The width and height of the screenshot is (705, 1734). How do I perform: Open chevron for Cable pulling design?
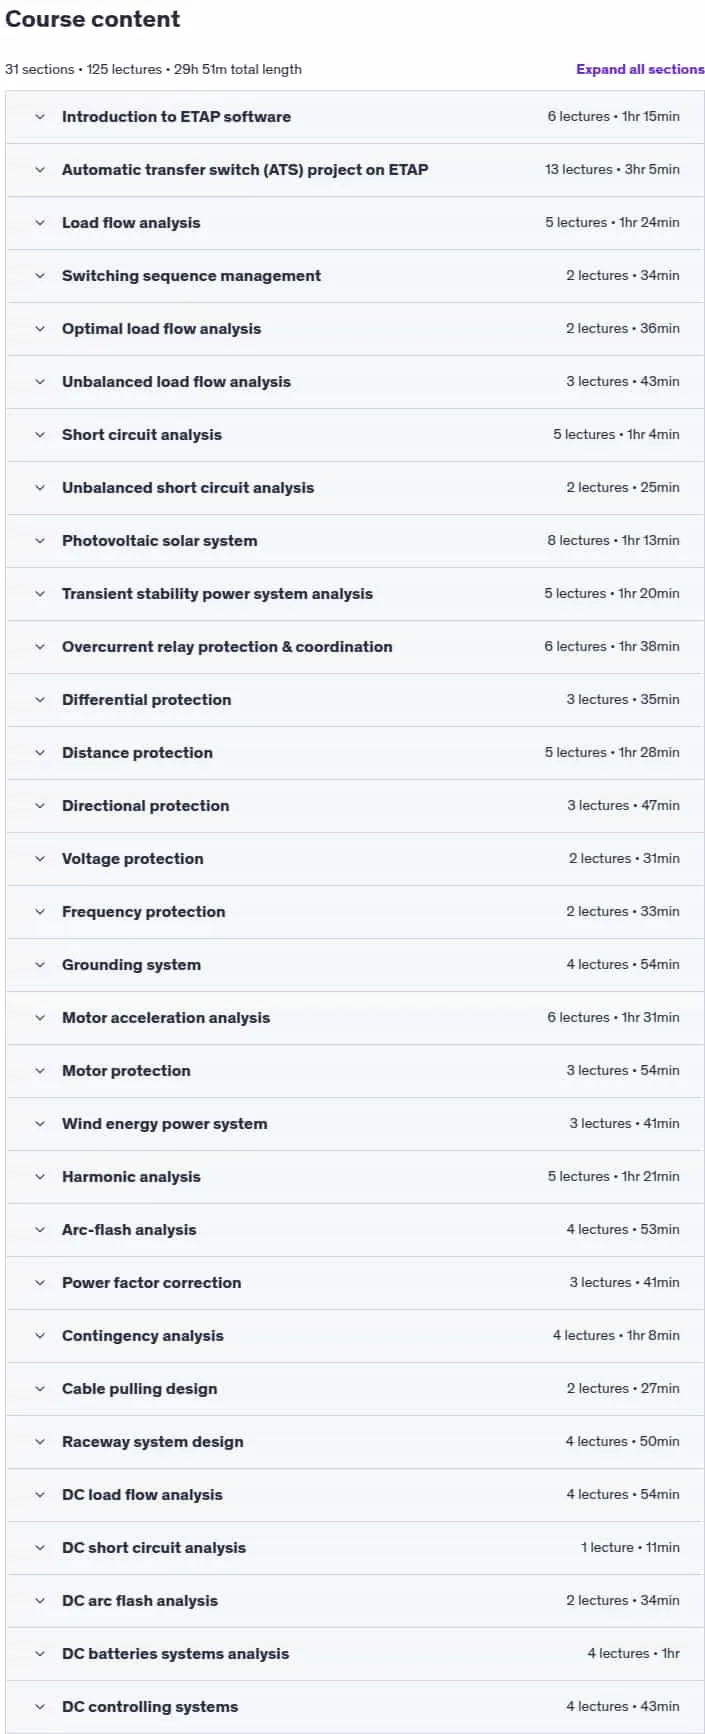point(40,1389)
